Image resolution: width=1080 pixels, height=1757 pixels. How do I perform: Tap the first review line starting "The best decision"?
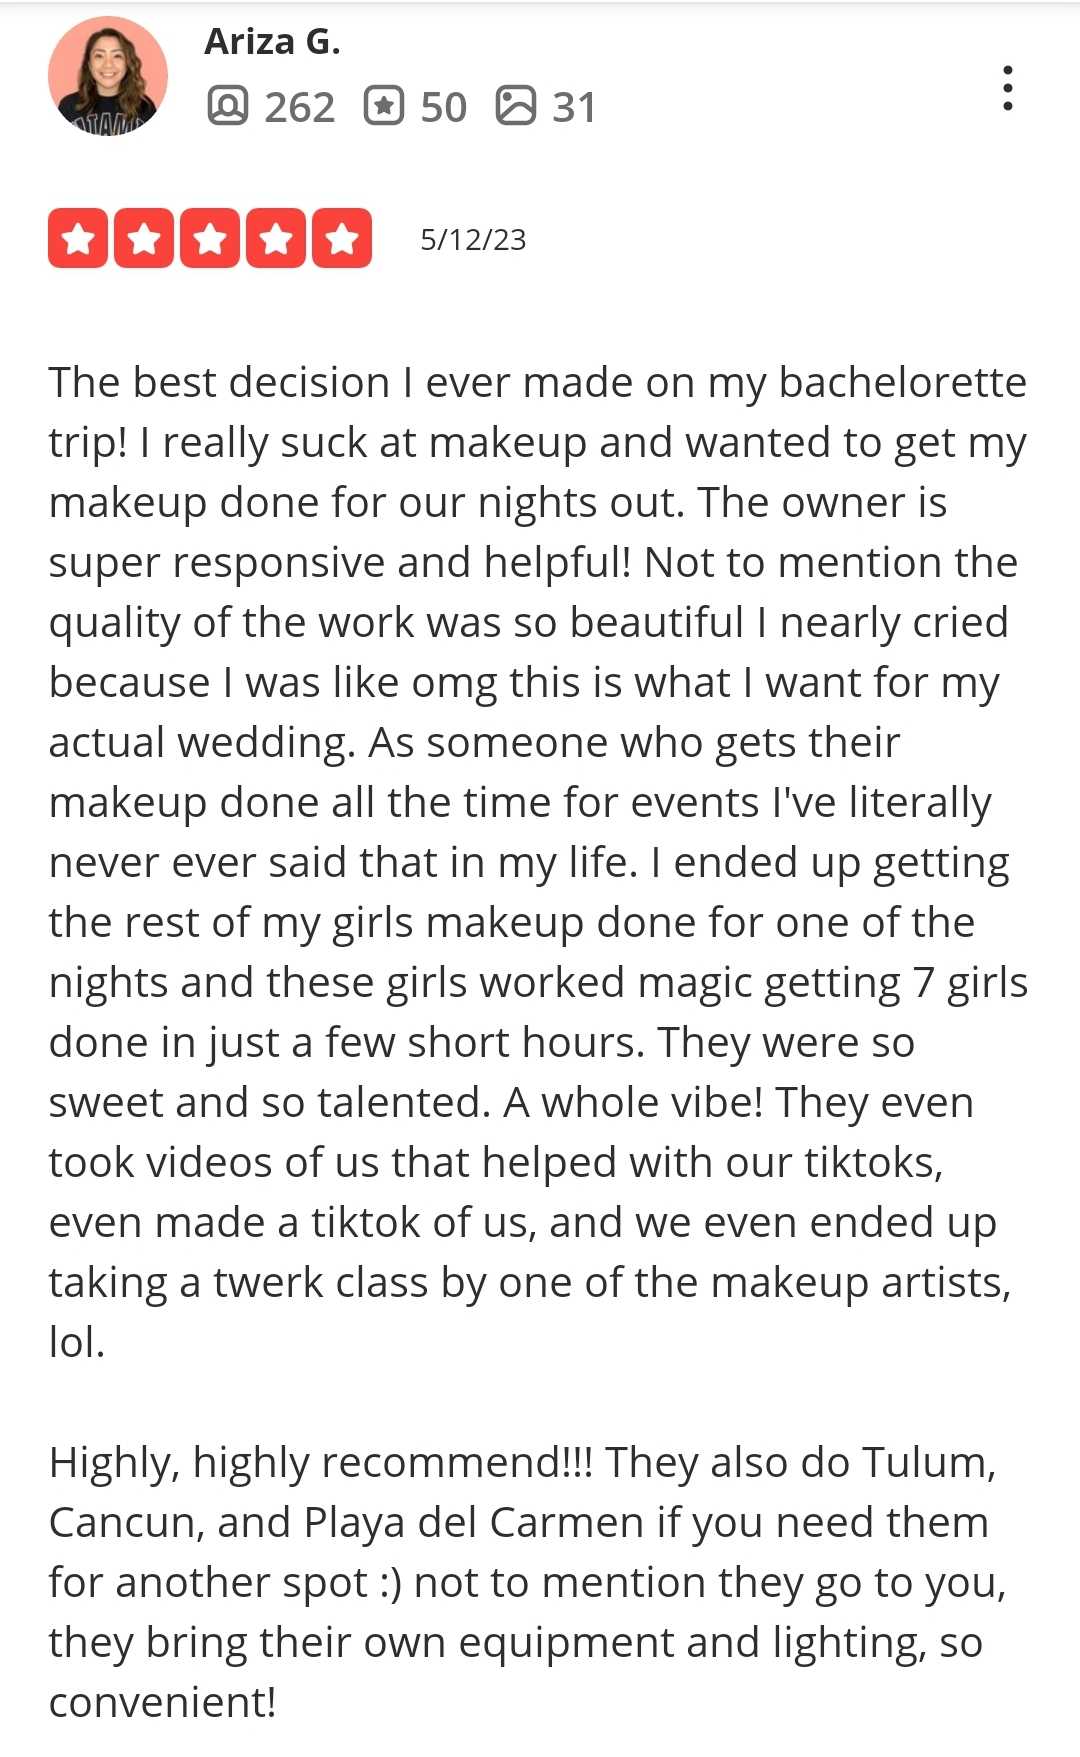(538, 383)
